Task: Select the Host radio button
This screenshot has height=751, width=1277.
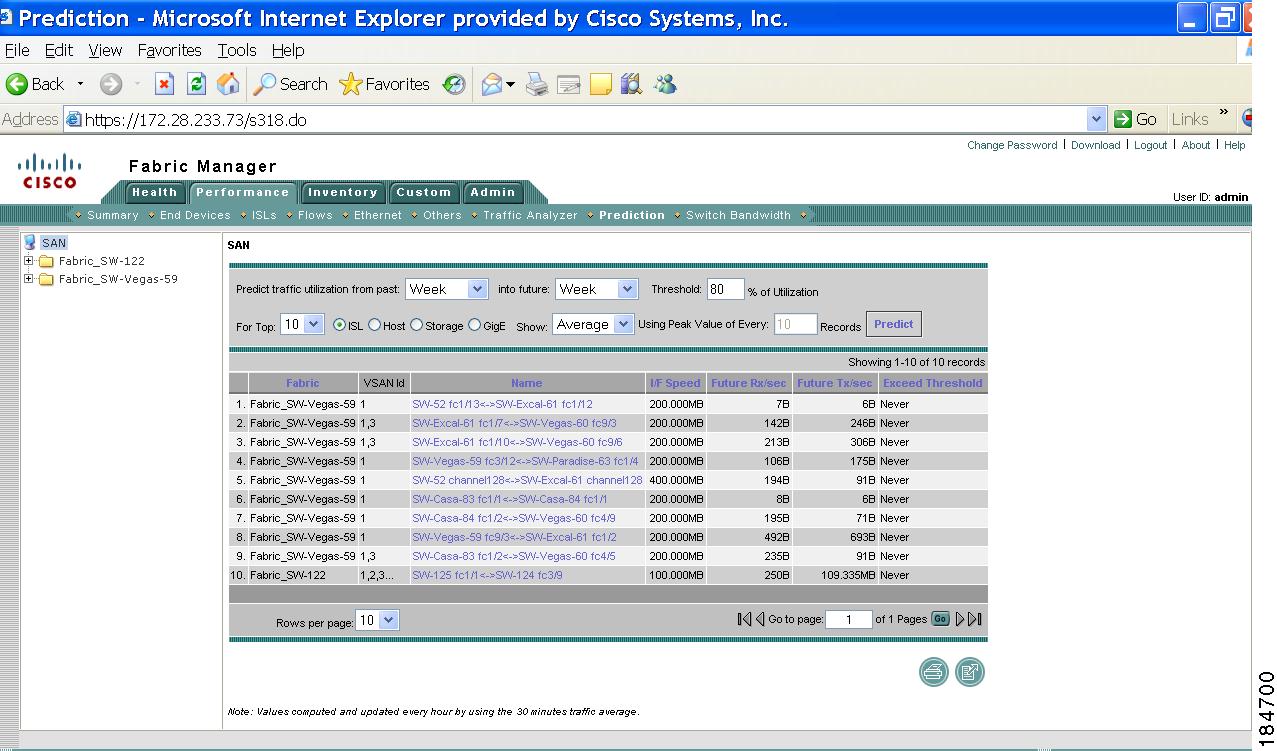Action: point(375,325)
